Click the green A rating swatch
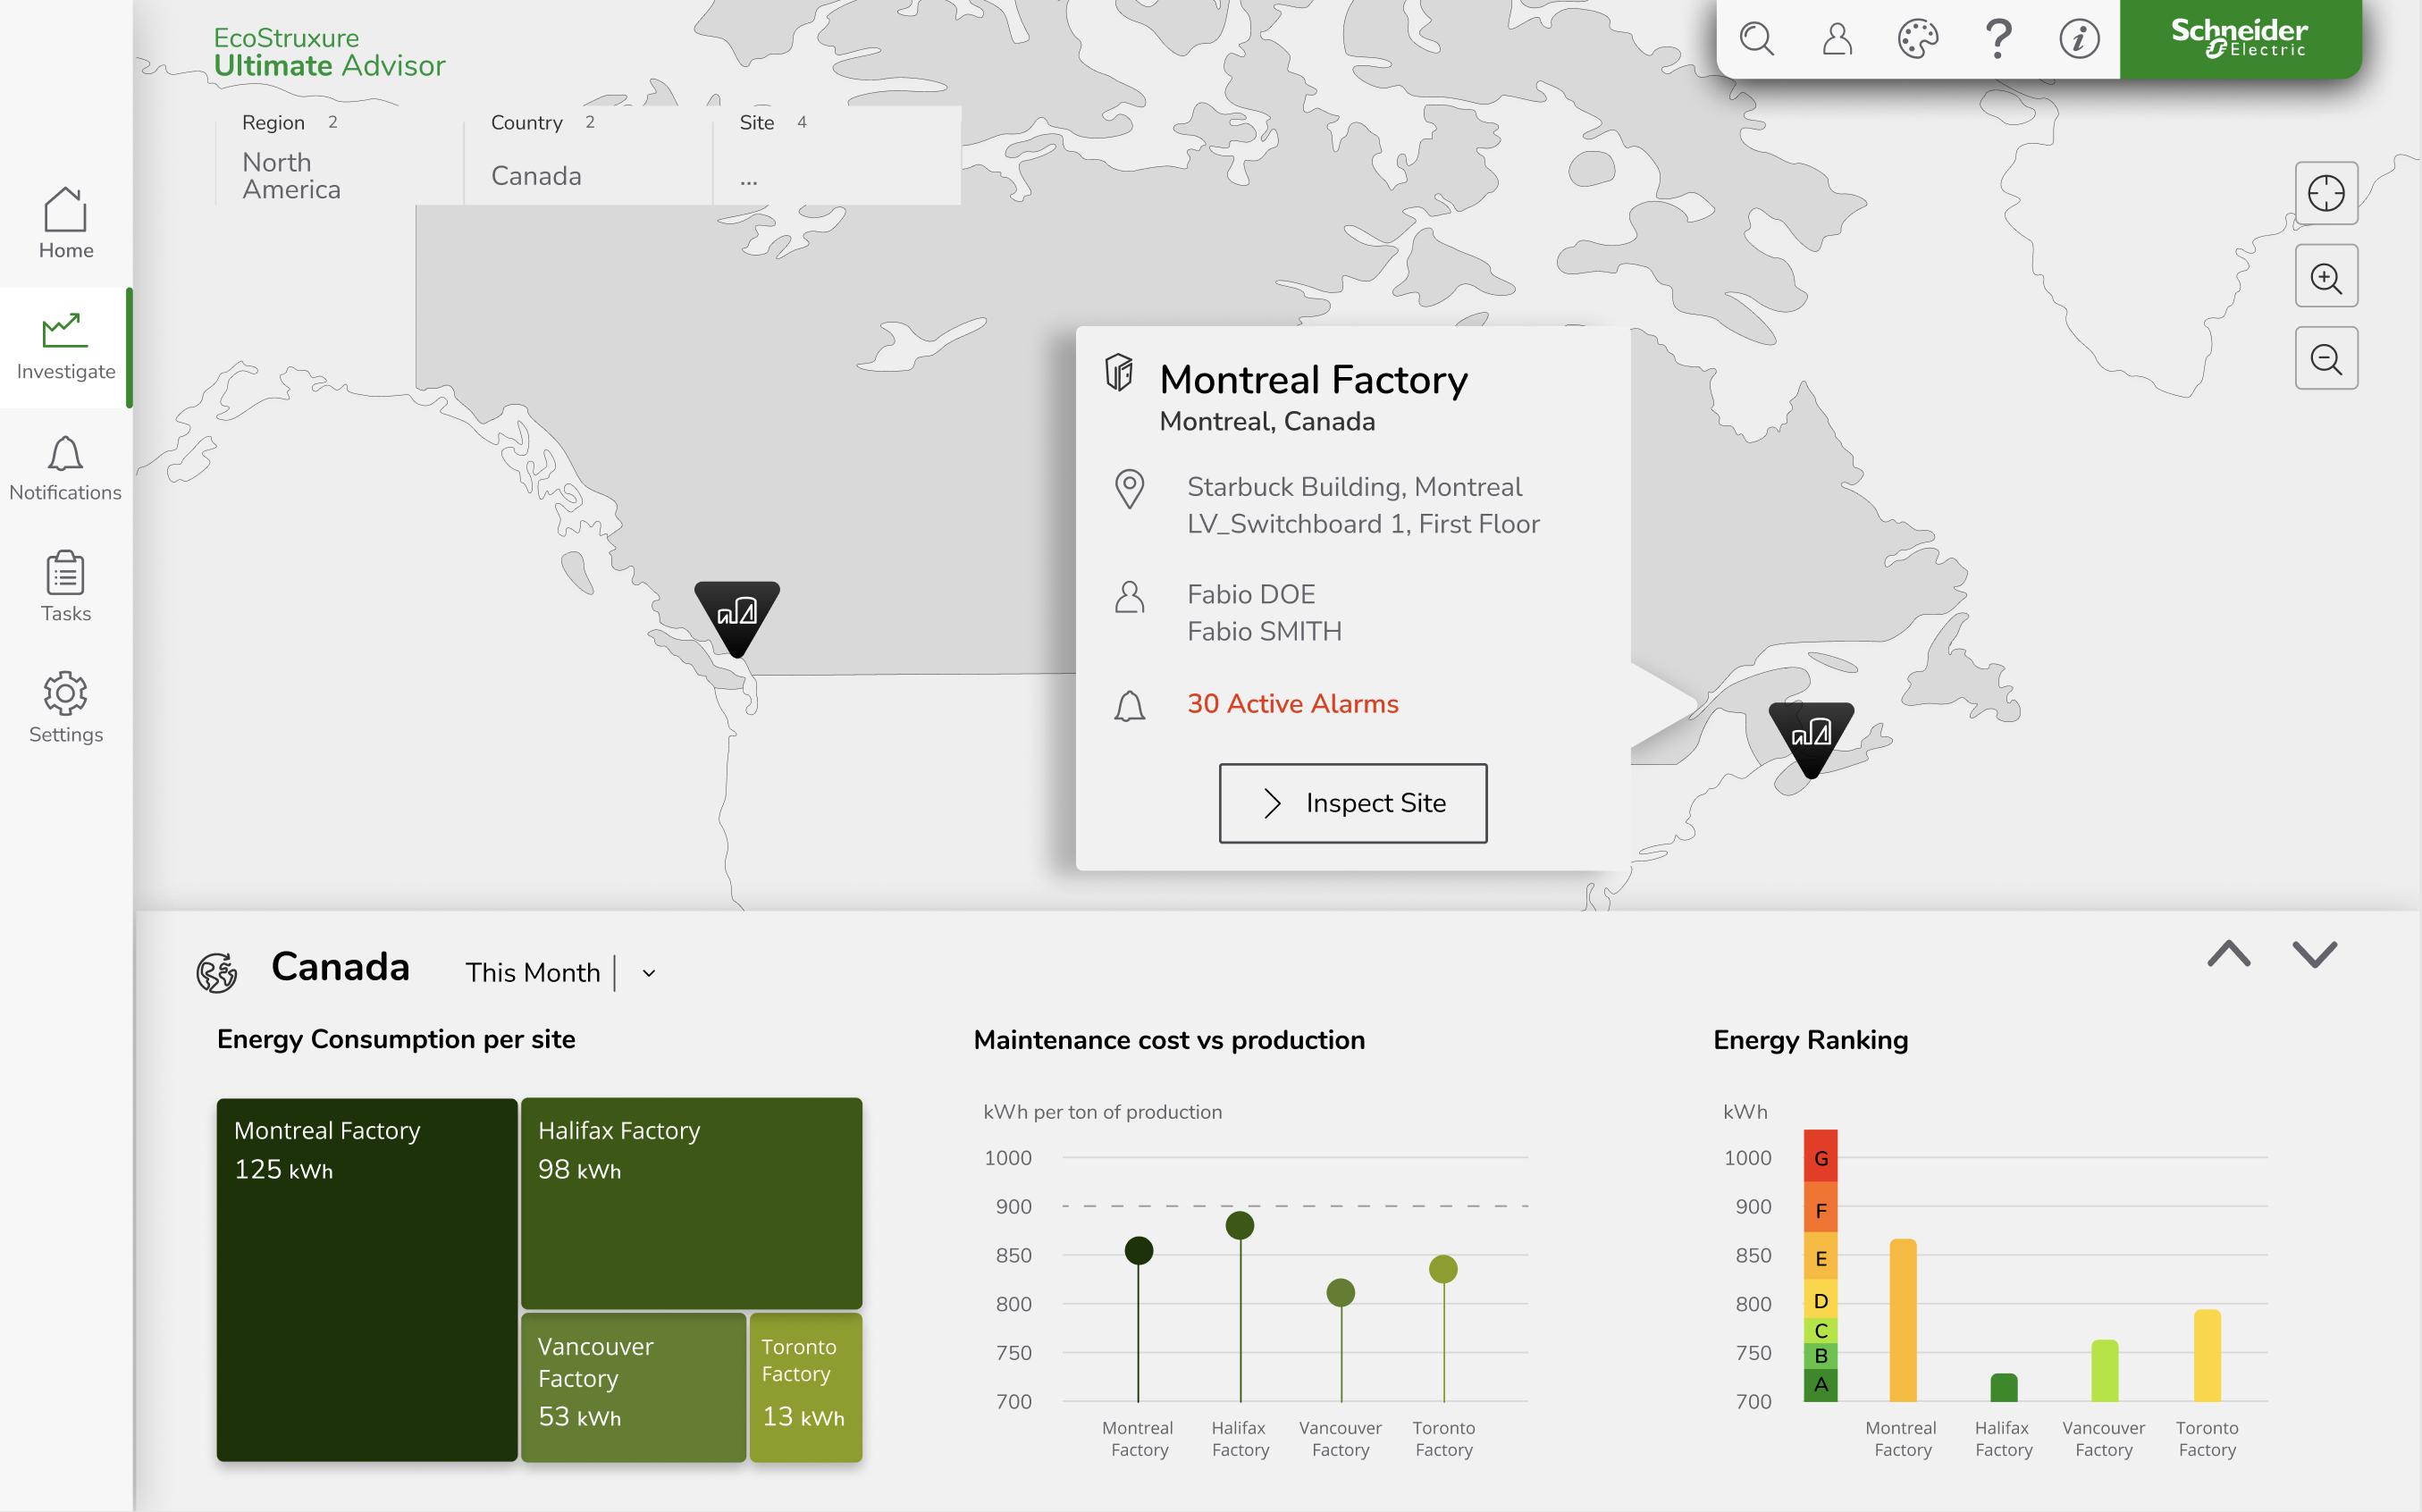Viewport: 2422px width, 1512px height. tap(1821, 1385)
